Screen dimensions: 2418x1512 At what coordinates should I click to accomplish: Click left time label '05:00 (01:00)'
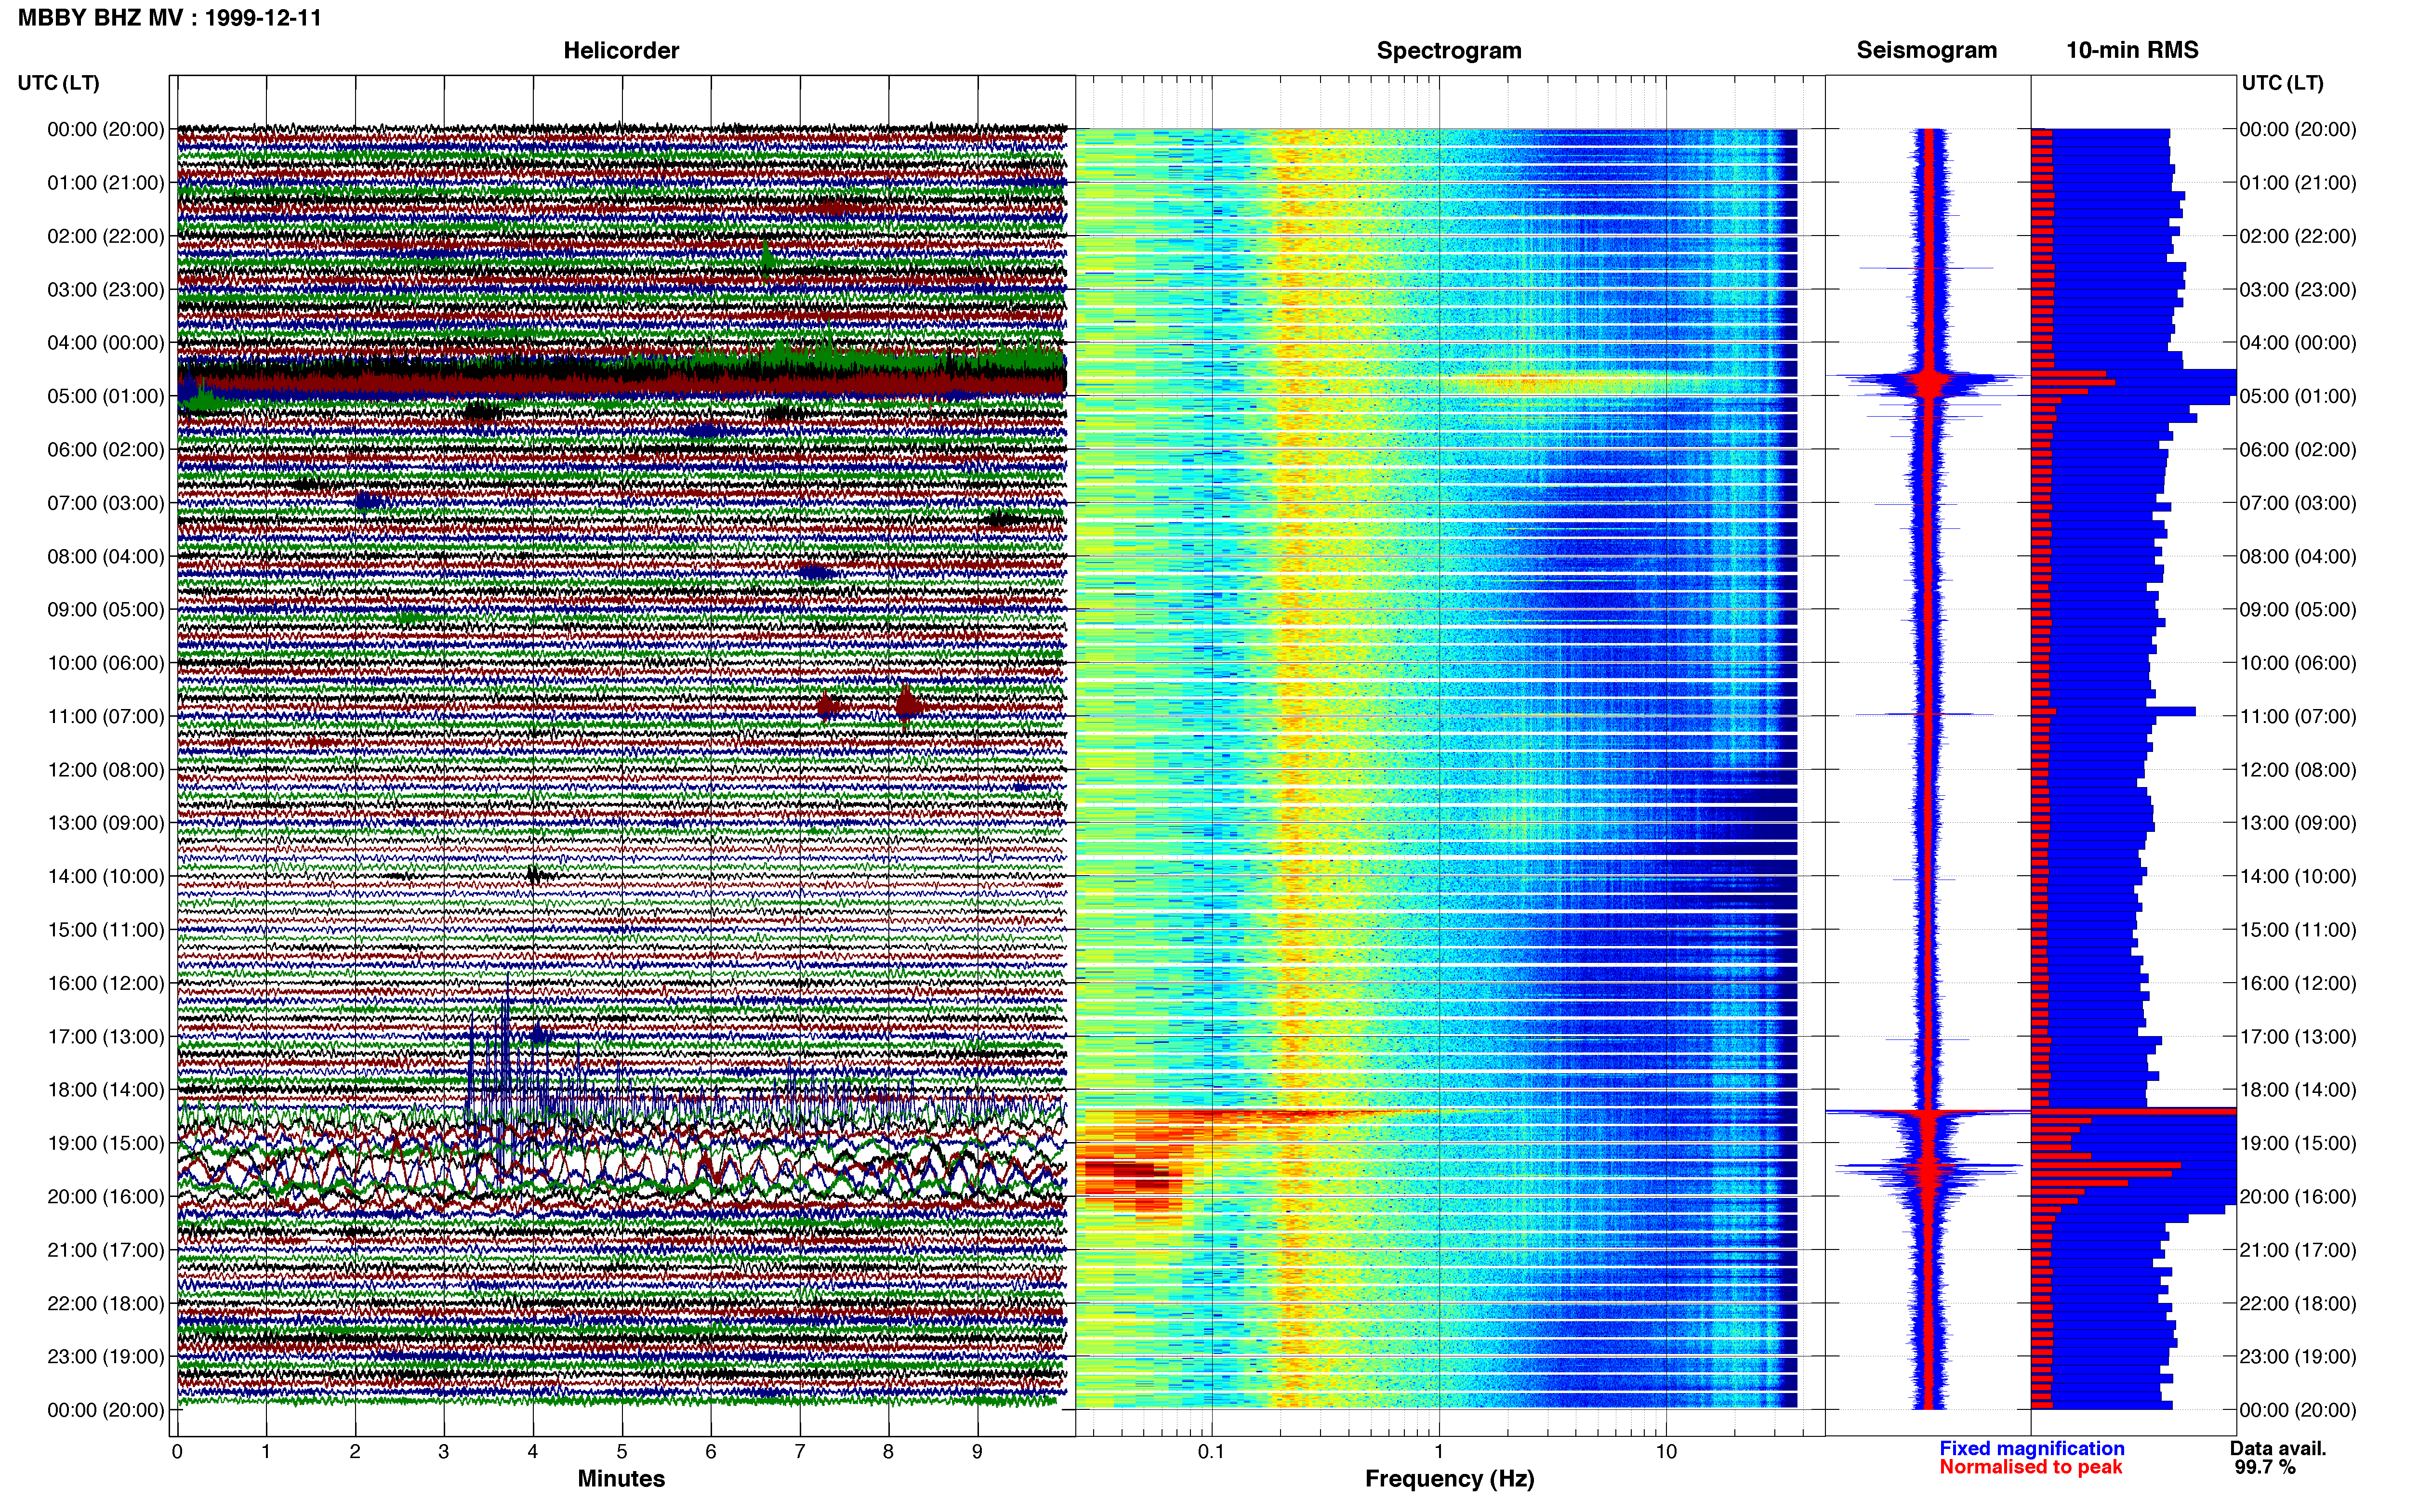click(x=106, y=396)
